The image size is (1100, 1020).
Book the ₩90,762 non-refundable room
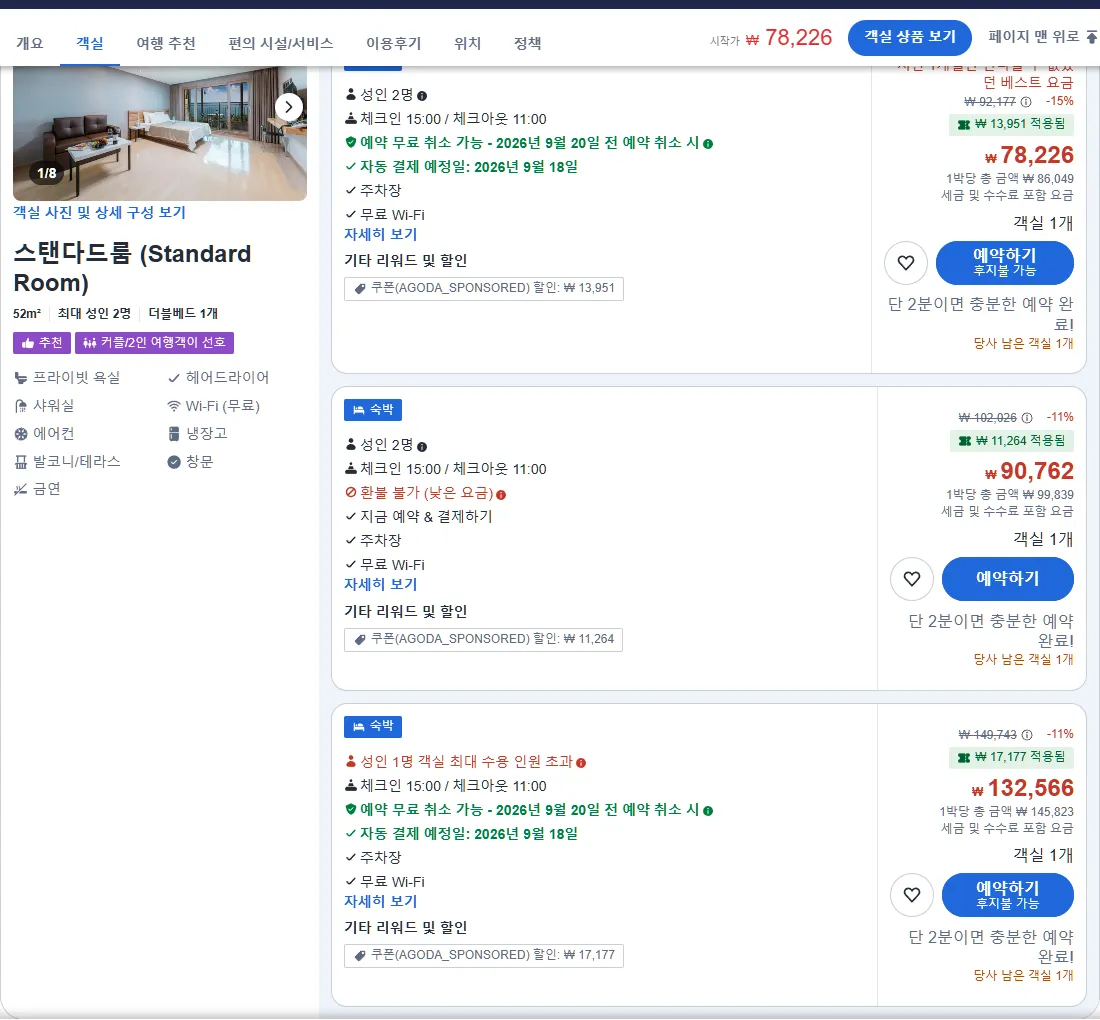point(1007,579)
